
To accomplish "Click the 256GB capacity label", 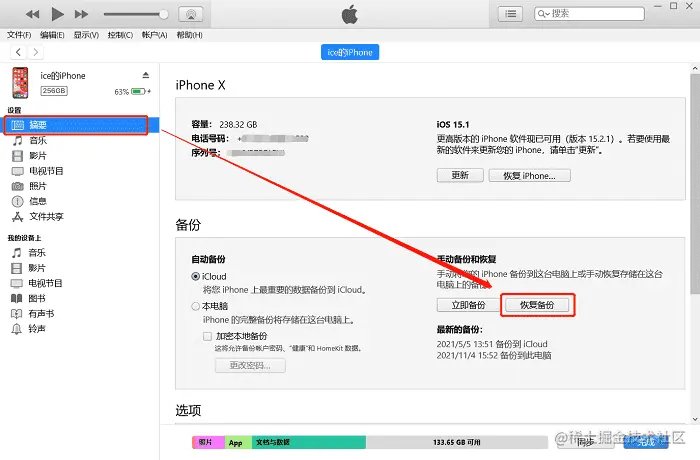I will (54, 91).
